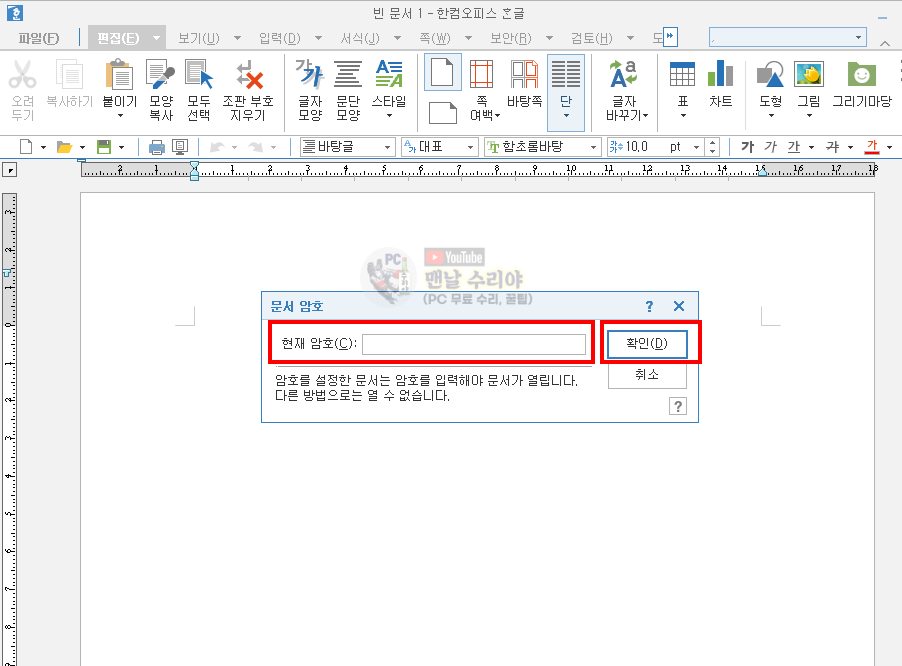Click the New Document icon in toolbar
The height and width of the screenshot is (666, 902).
pos(26,147)
